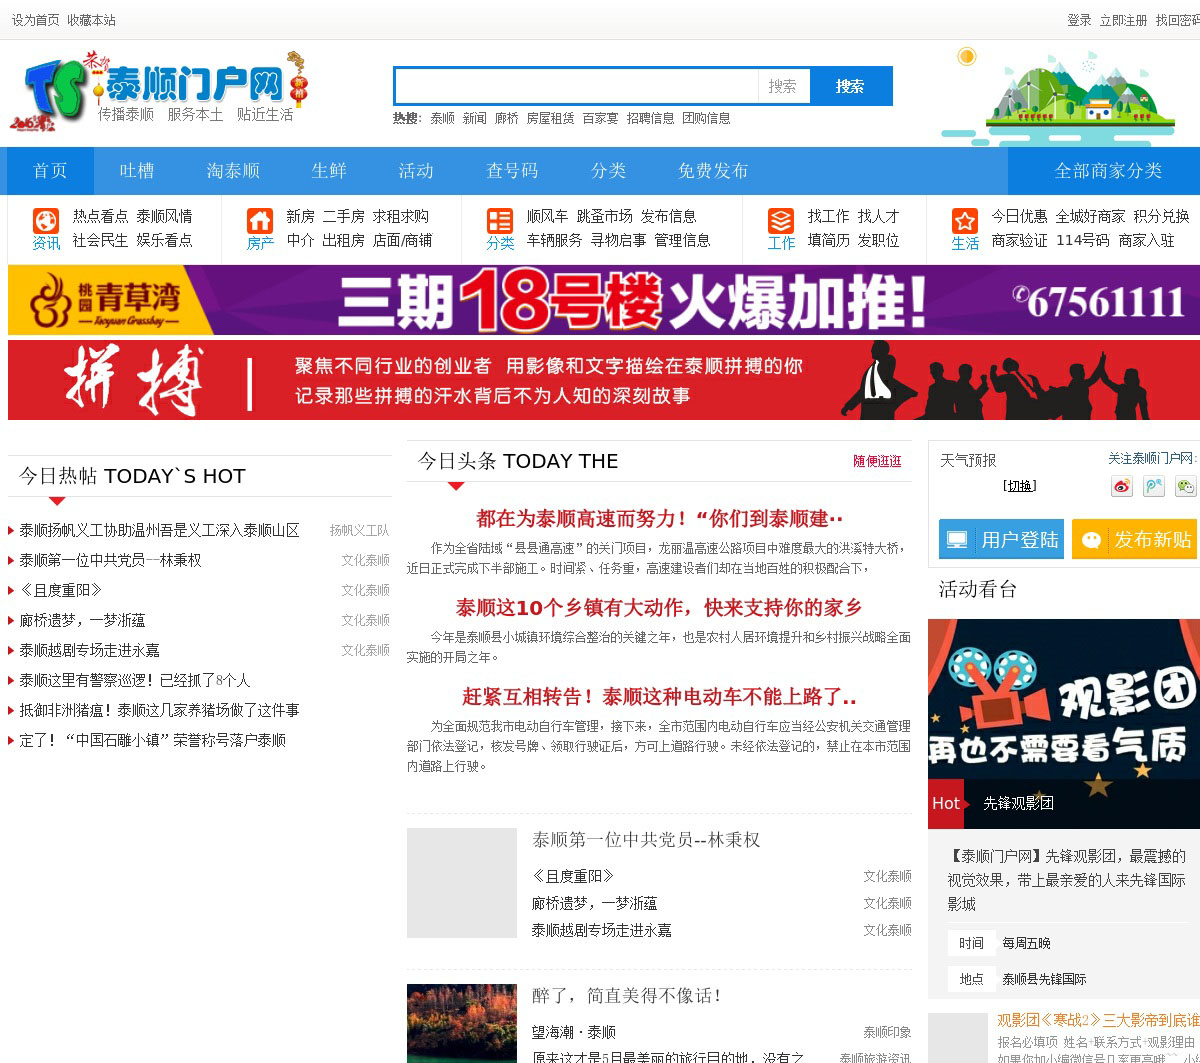Click the search text input field
Image resolution: width=1200 pixels, height=1063 pixels.
[577, 86]
